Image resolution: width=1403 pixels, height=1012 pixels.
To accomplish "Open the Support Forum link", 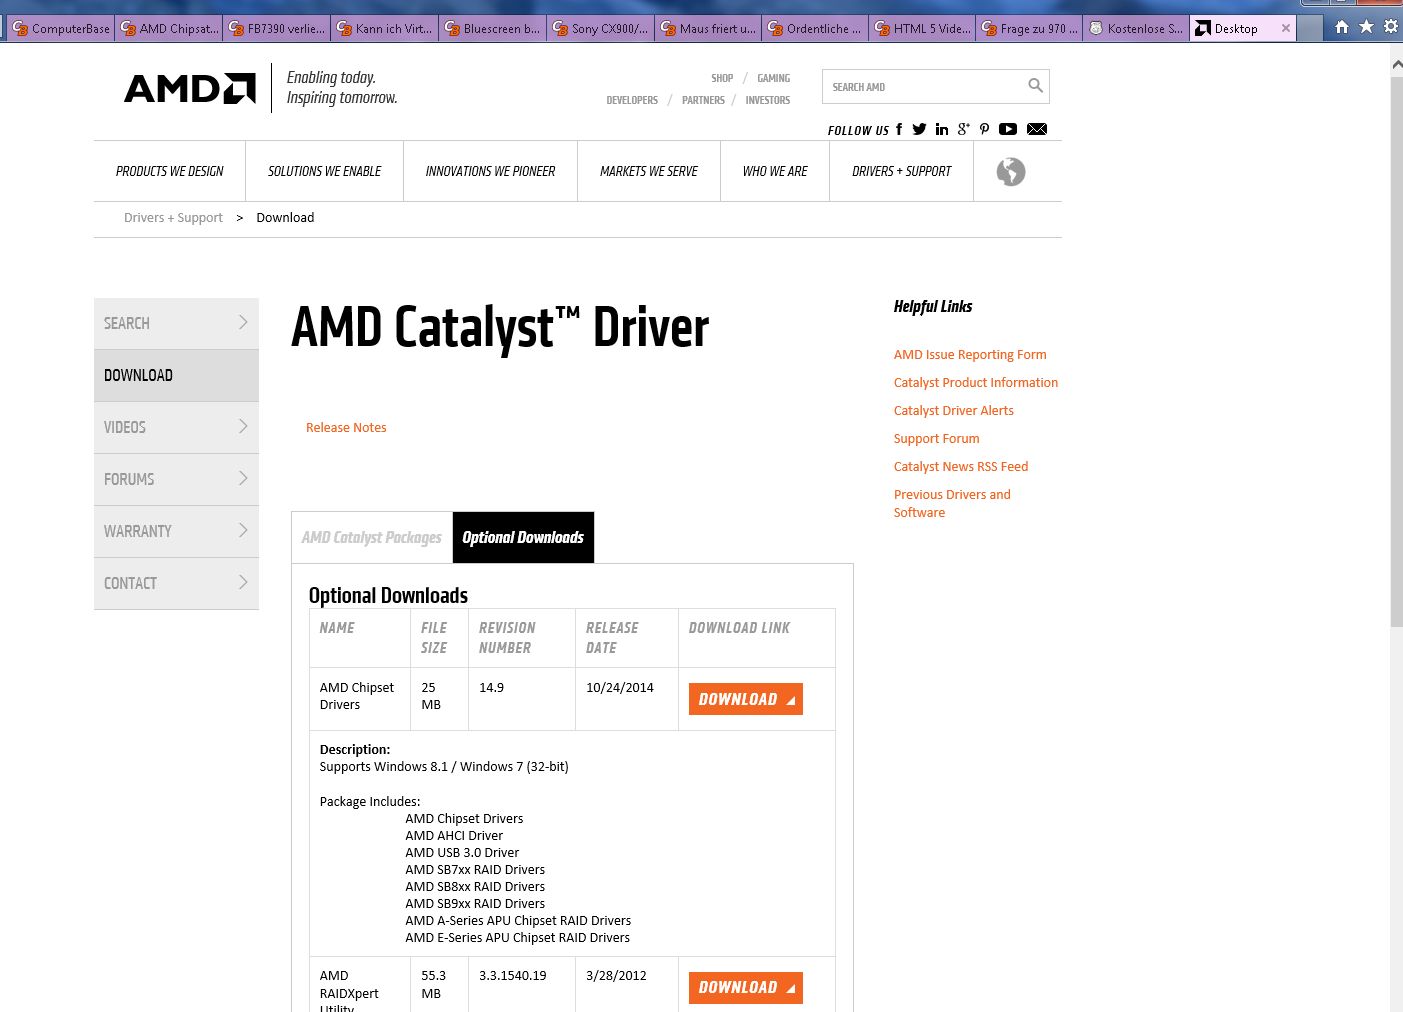I will click(x=937, y=438).
